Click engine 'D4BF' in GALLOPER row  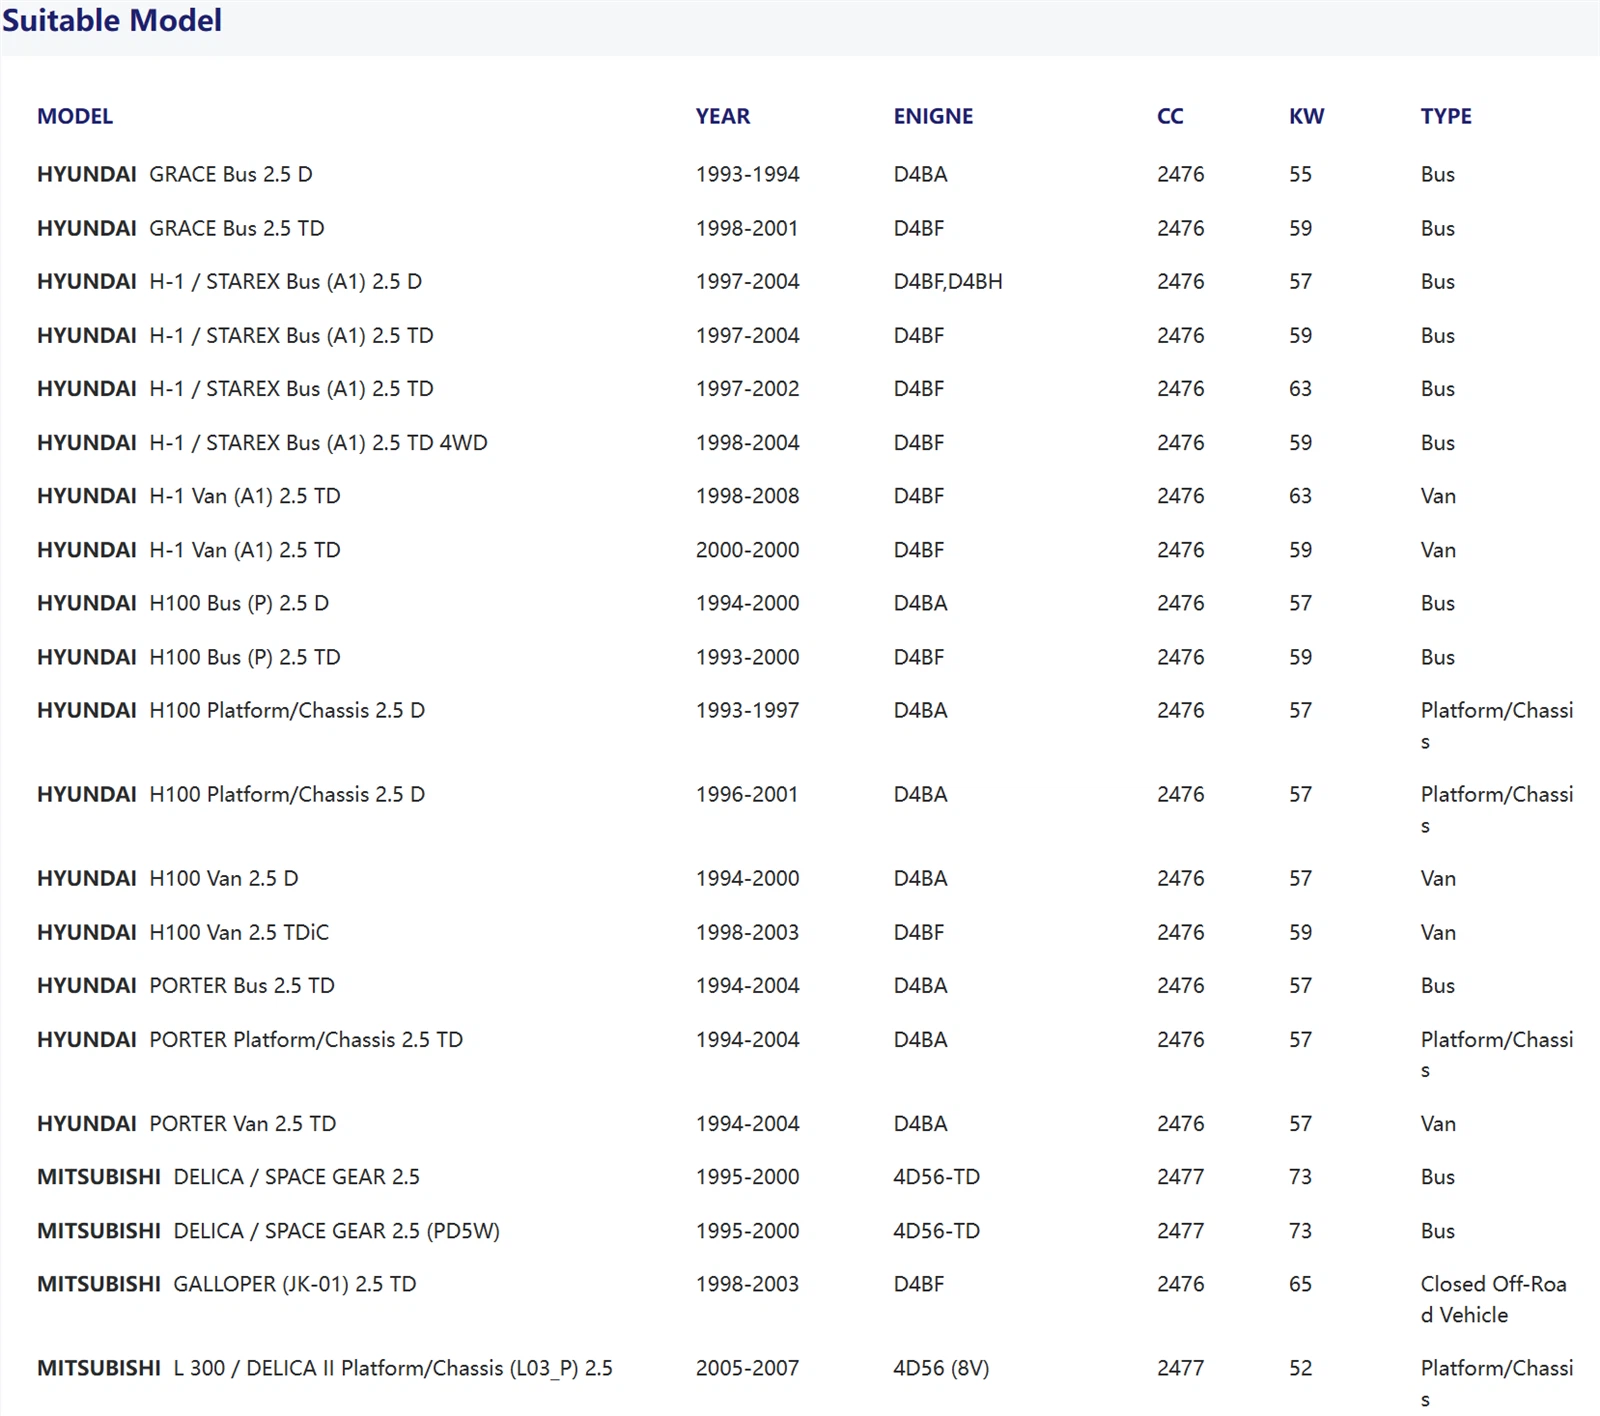pyautogui.click(x=918, y=1284)
